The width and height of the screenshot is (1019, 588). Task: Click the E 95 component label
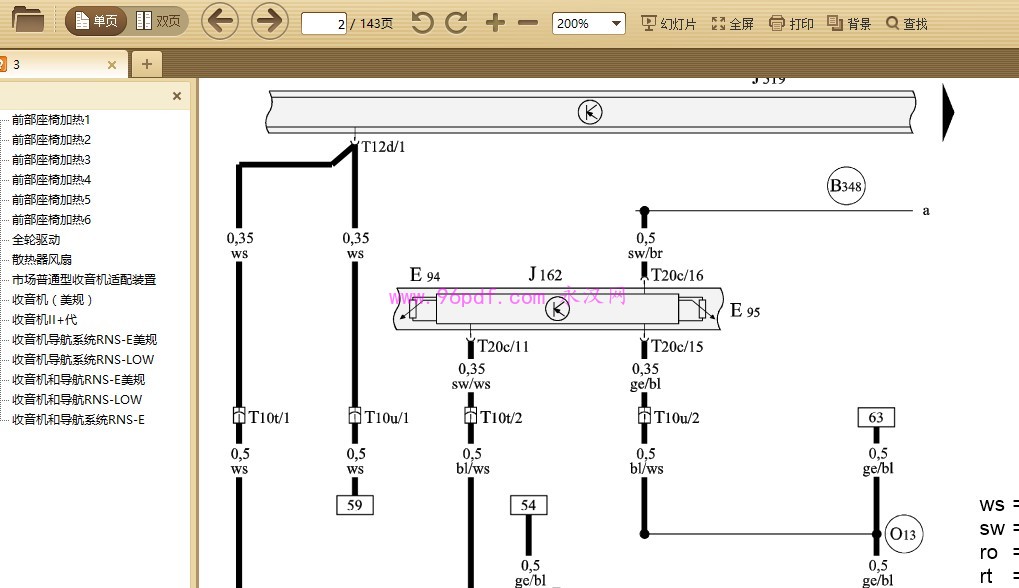point(745,311)
